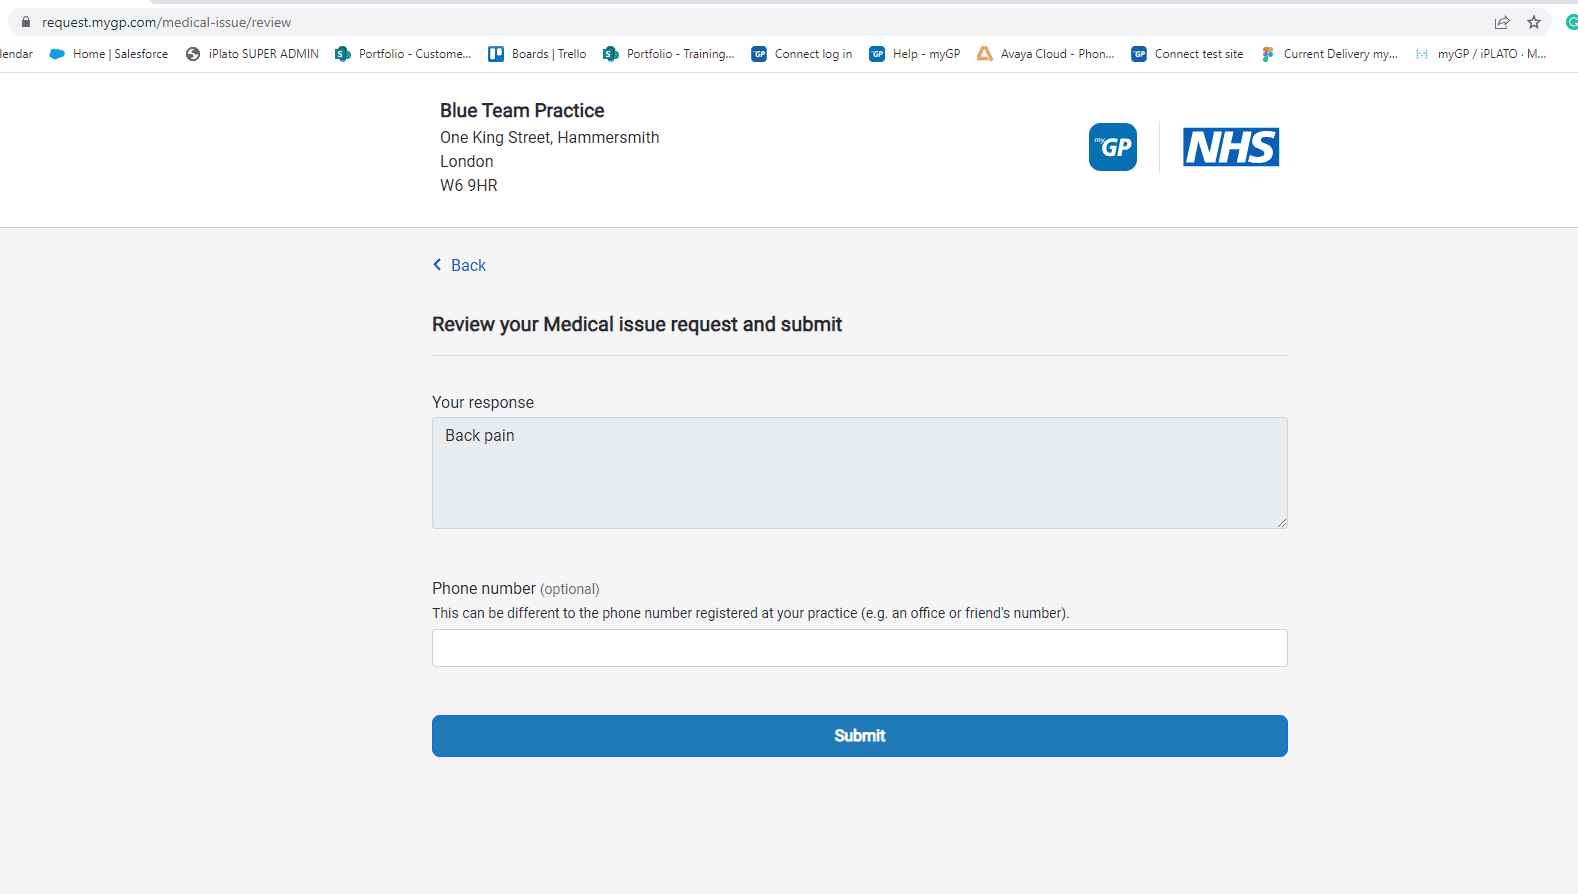Click the Your response text area
The image size is (1578, 894).
coord(859,472)
